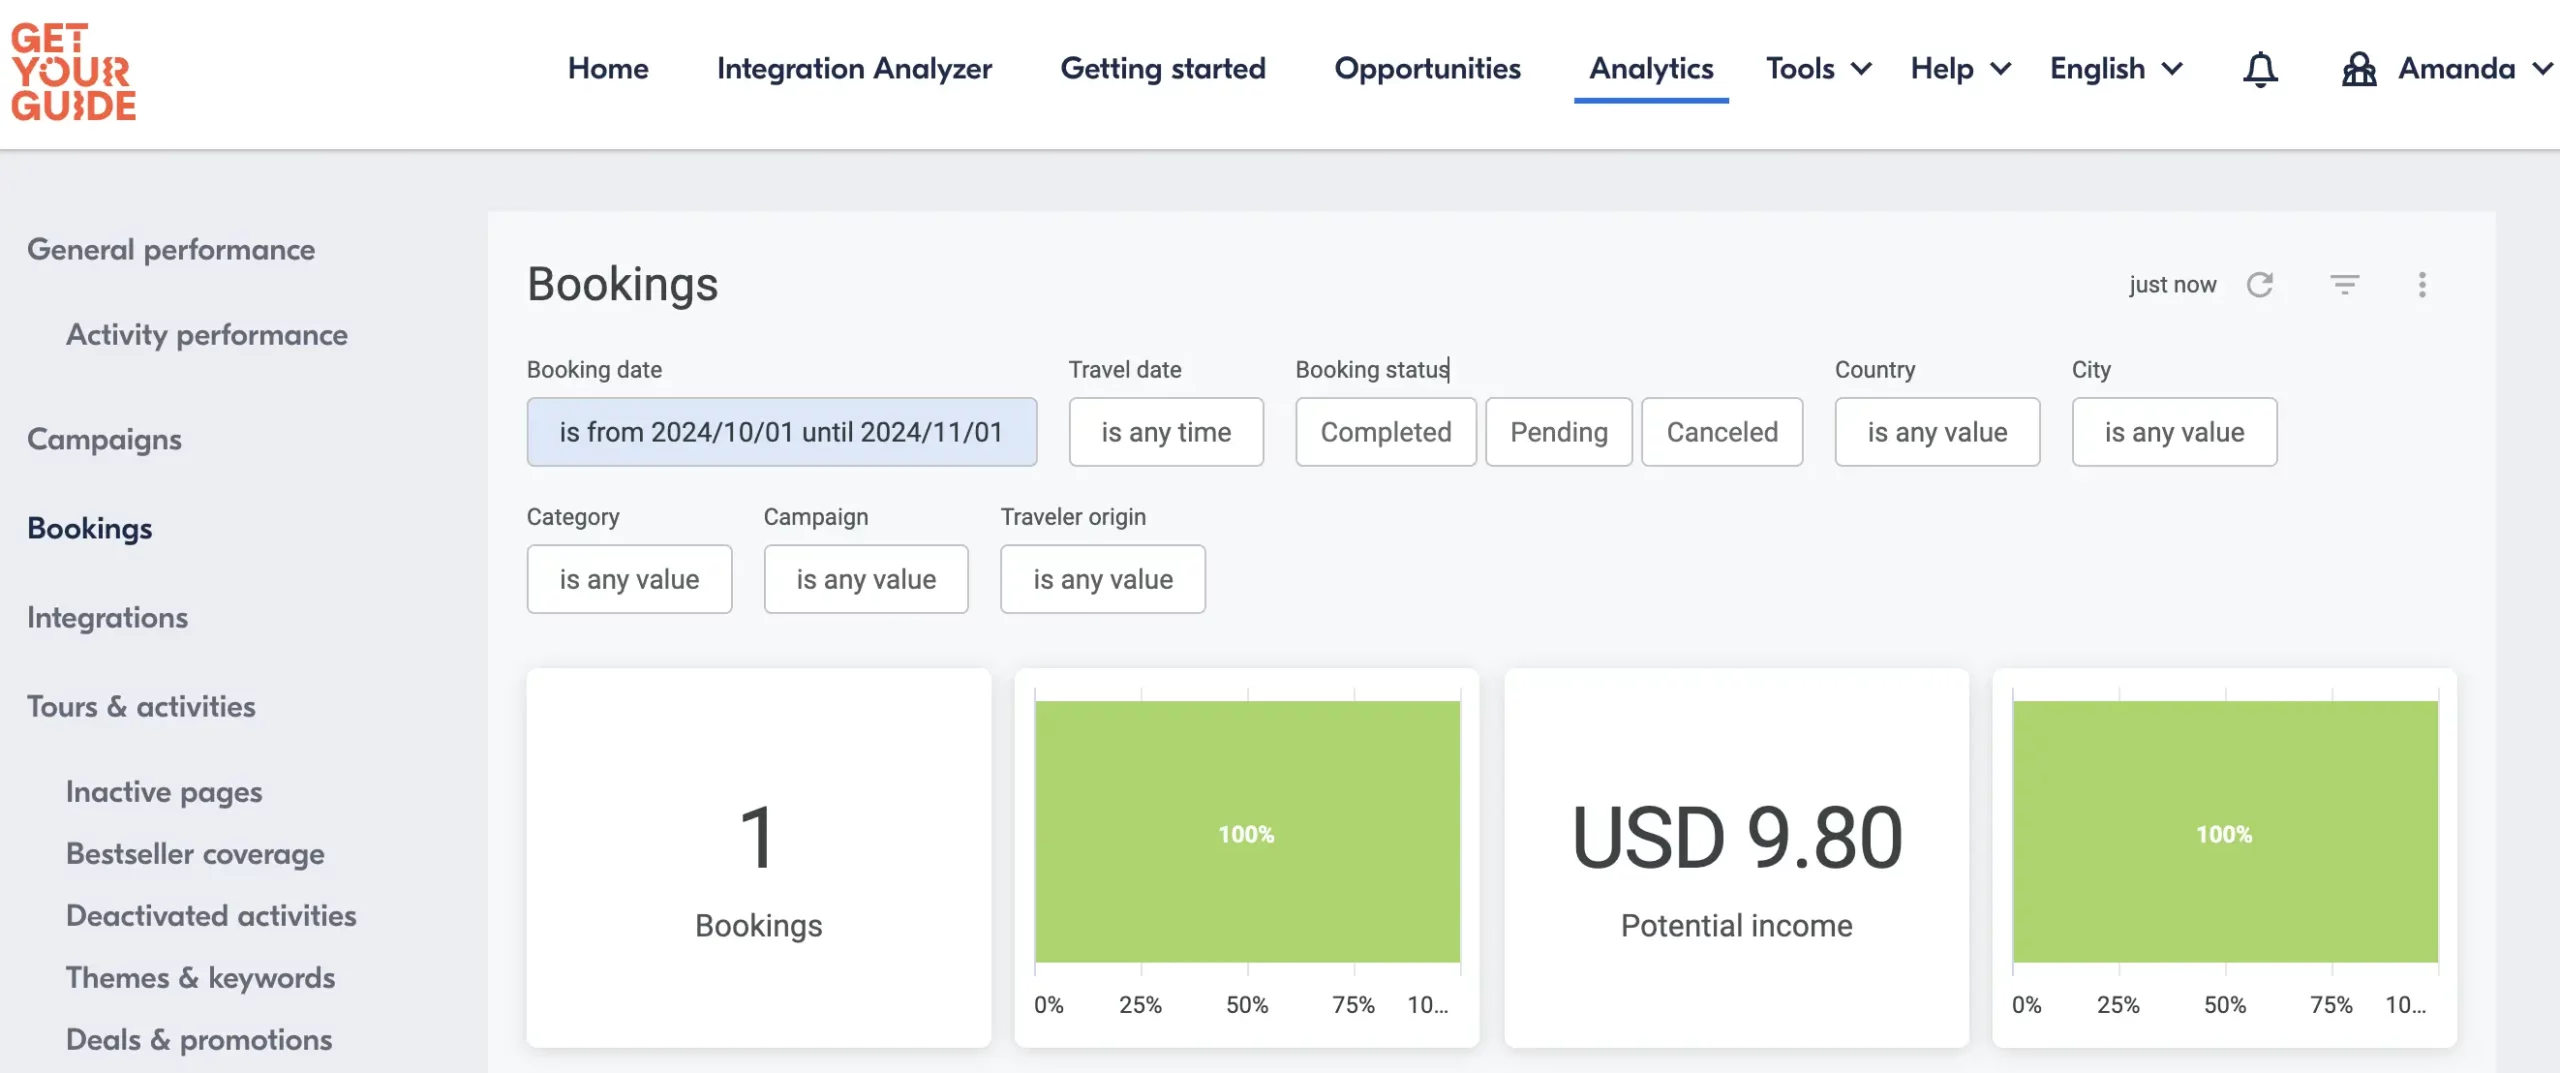Open General performance in the sidebar
This screenshot has width=2560, height=1073.
tap(171, 250)
